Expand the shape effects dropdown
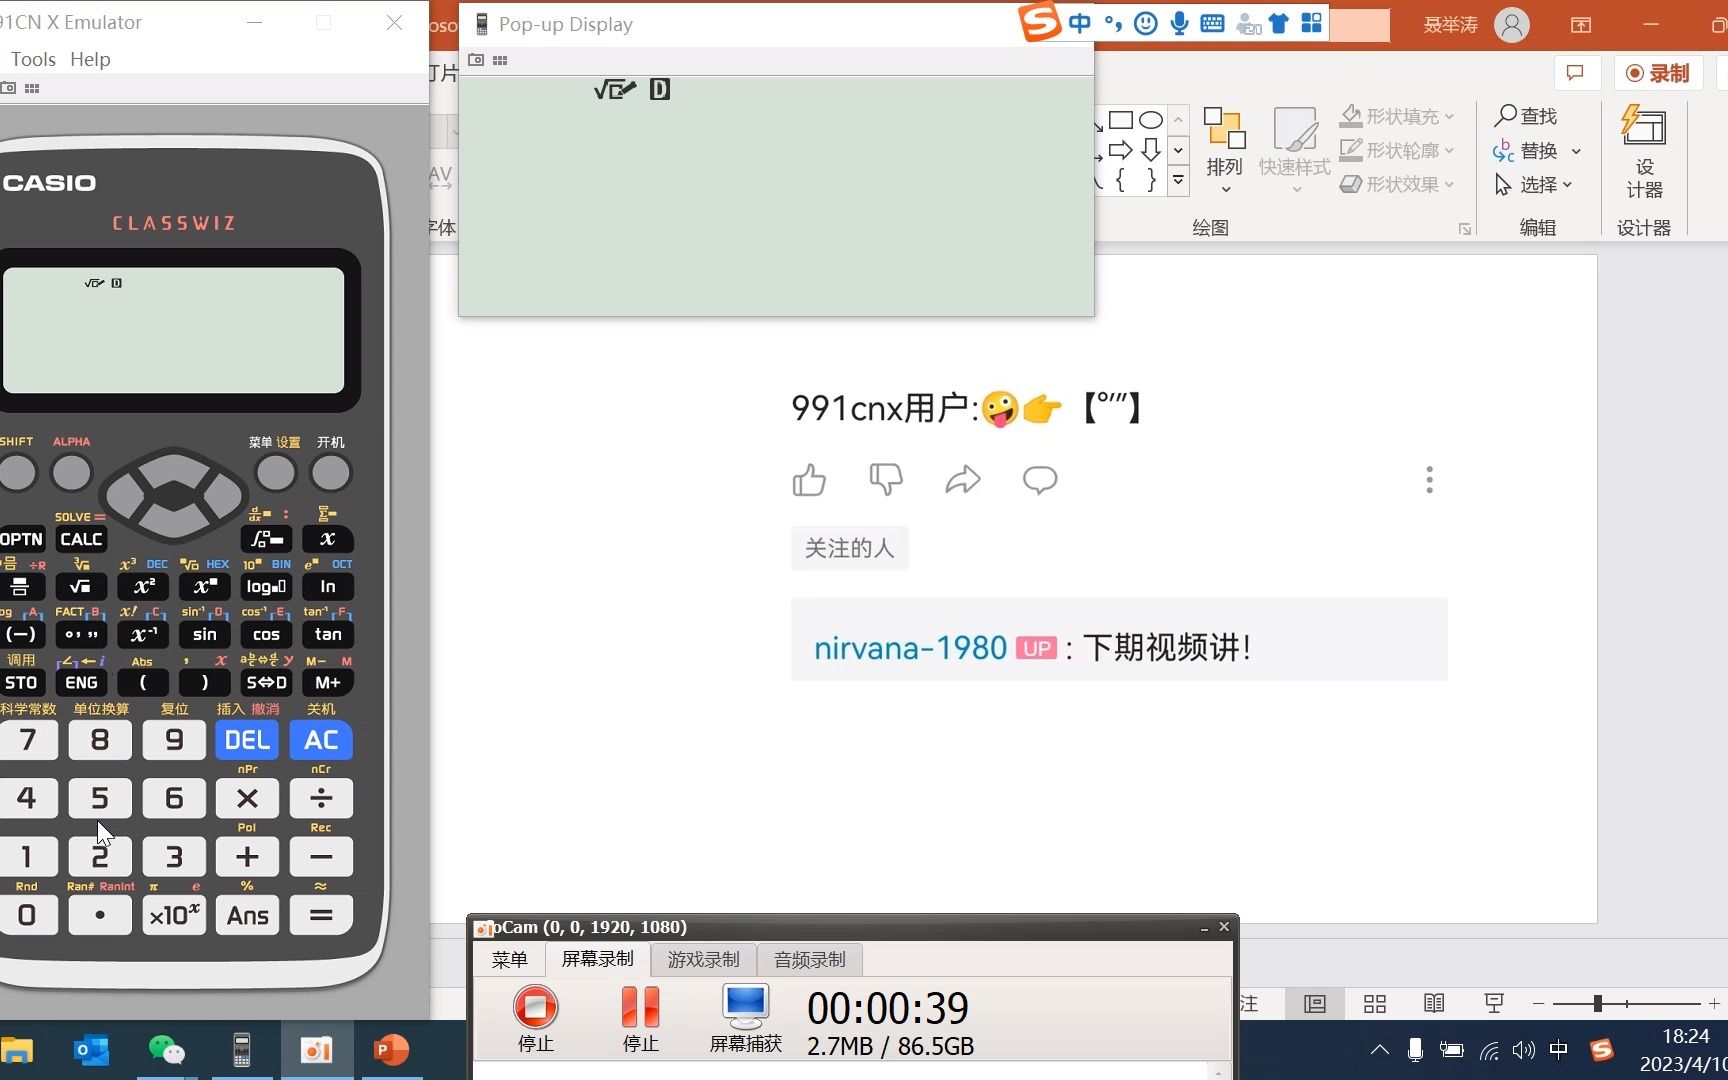Viewport: 1728px width, 1080px height. click(1449, 185)
